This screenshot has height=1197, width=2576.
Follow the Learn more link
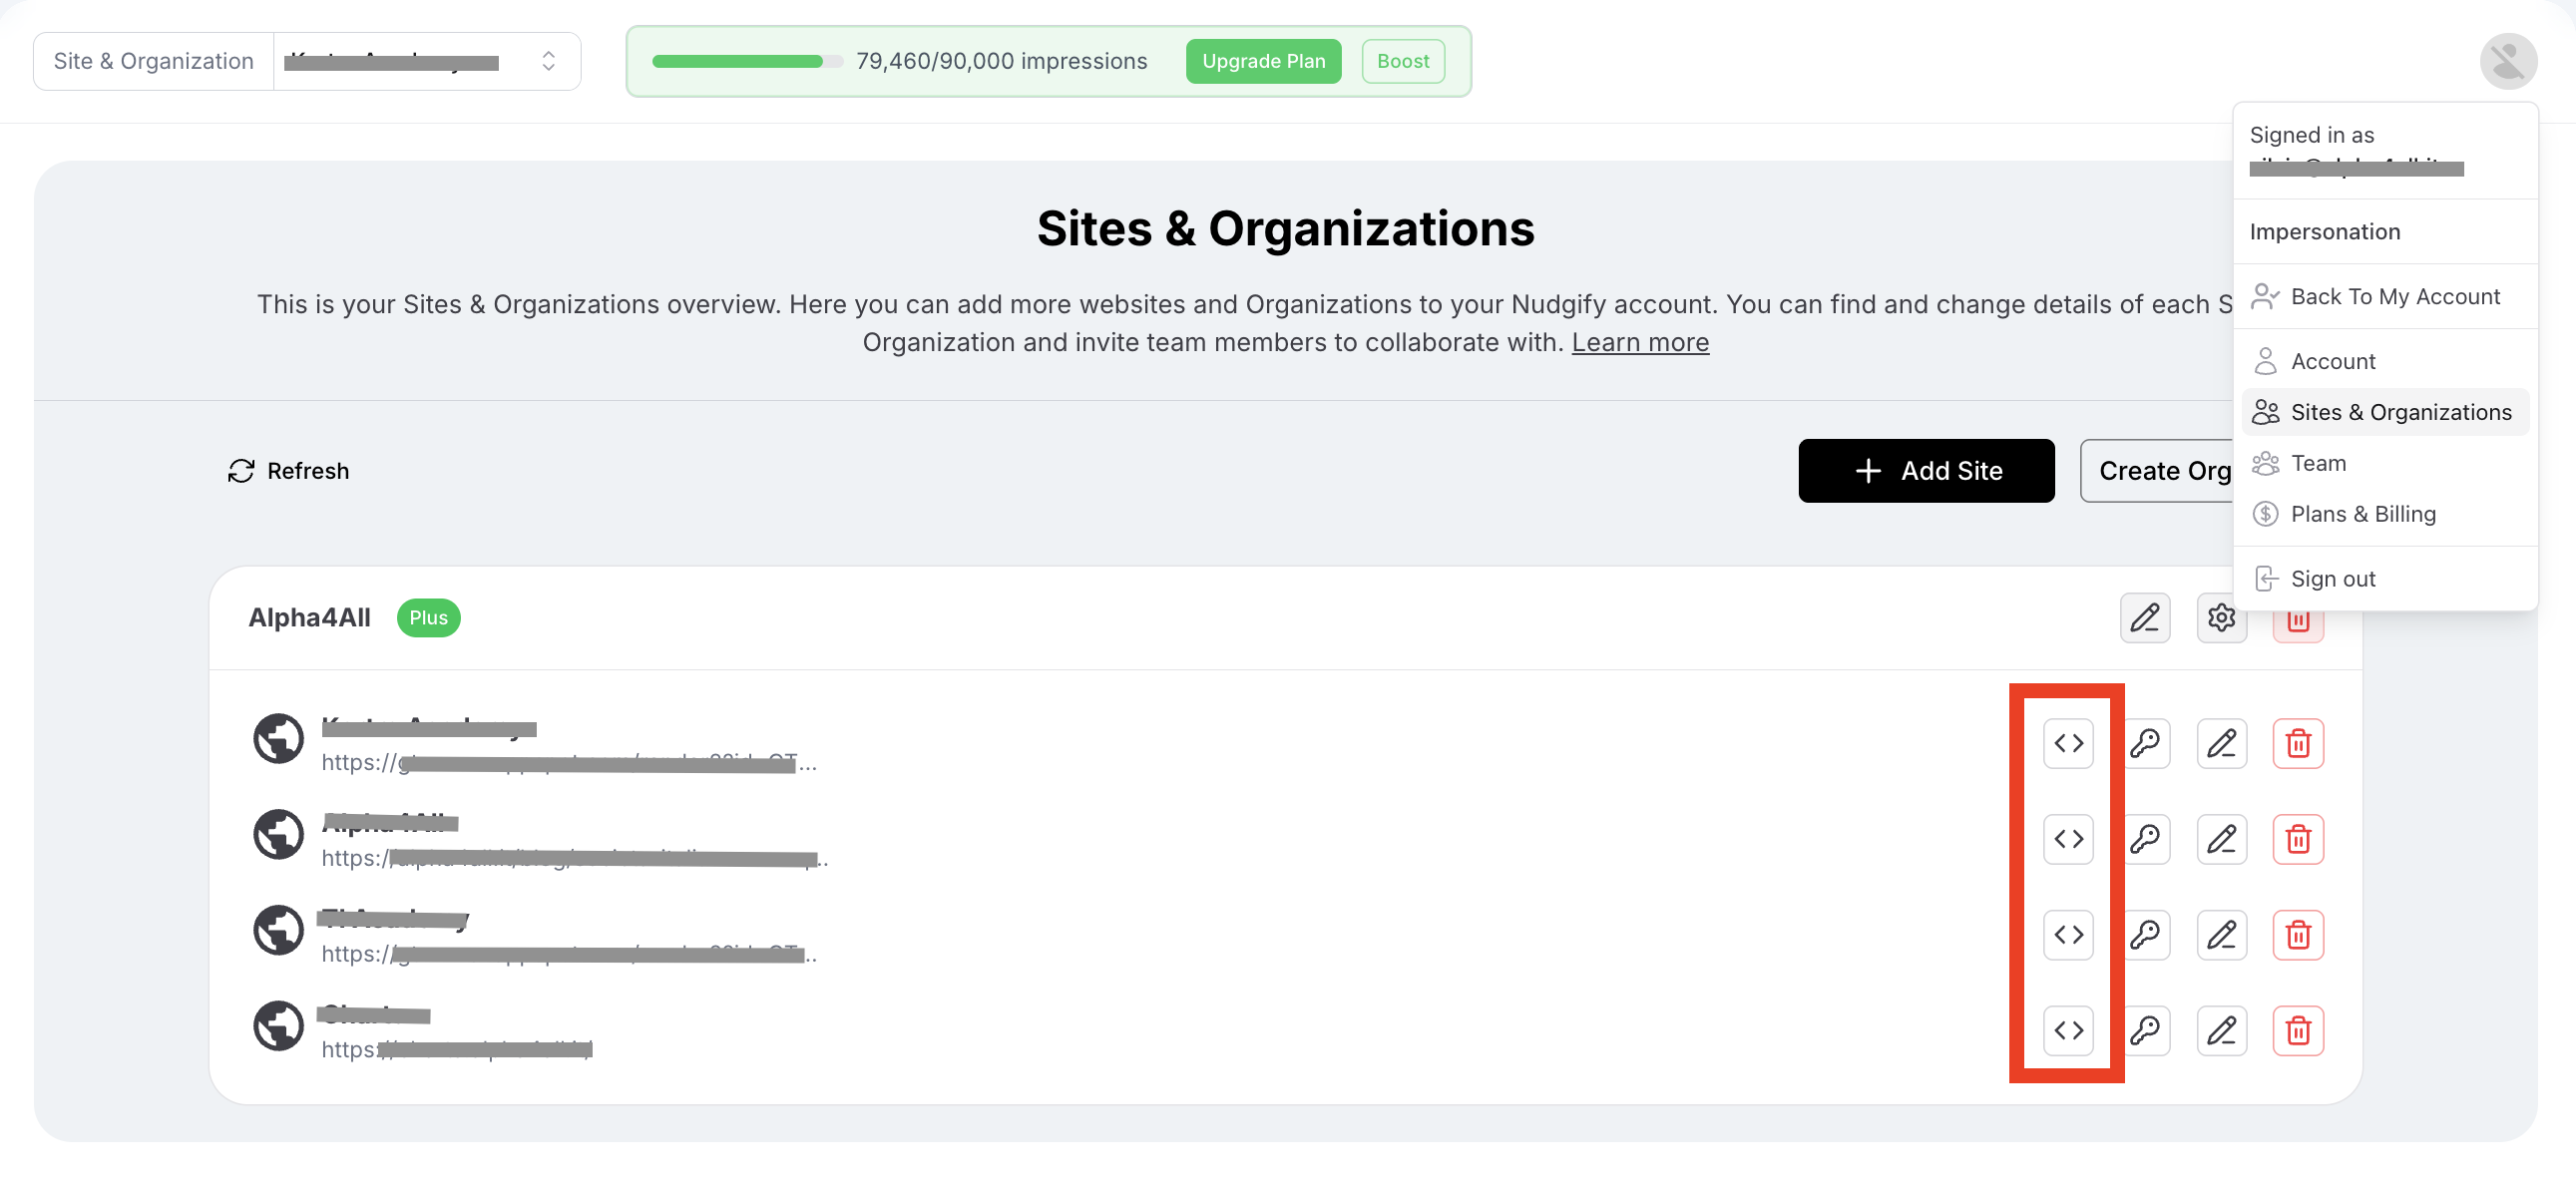coord(1639,342)
